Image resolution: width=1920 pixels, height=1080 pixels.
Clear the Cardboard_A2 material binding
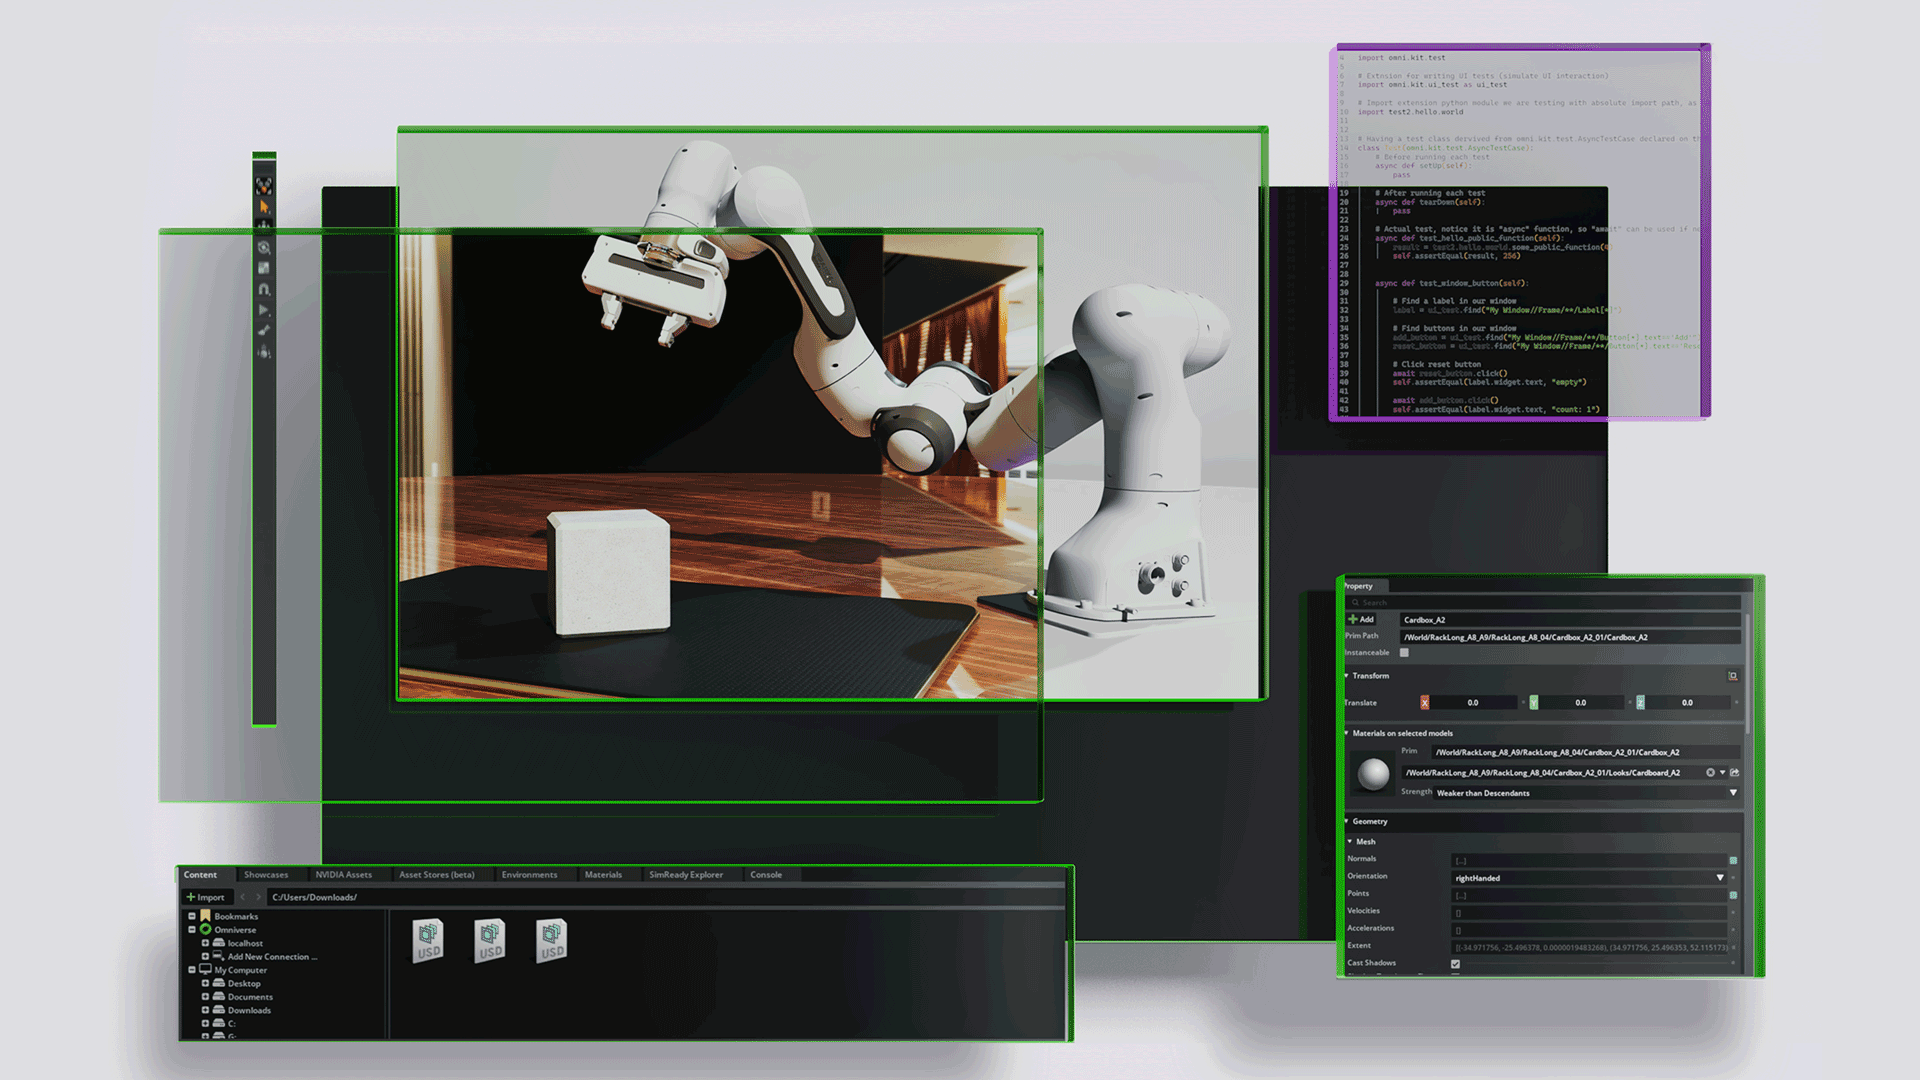[x=1710, y=773]
